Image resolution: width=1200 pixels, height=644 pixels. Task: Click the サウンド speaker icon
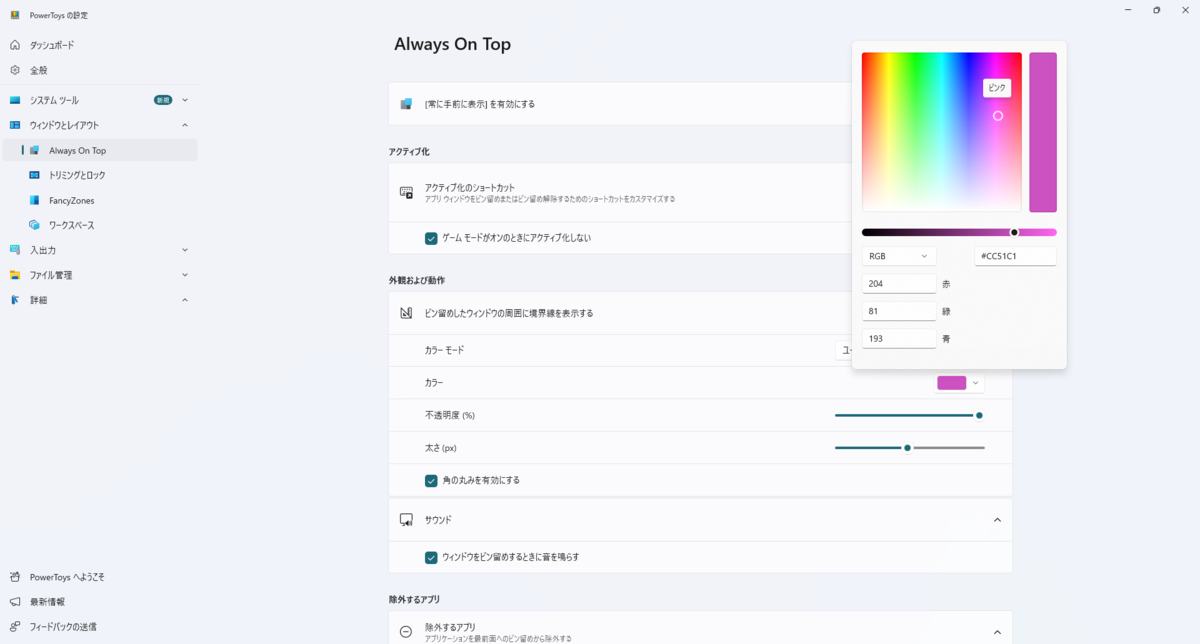[x=406, y=520]
